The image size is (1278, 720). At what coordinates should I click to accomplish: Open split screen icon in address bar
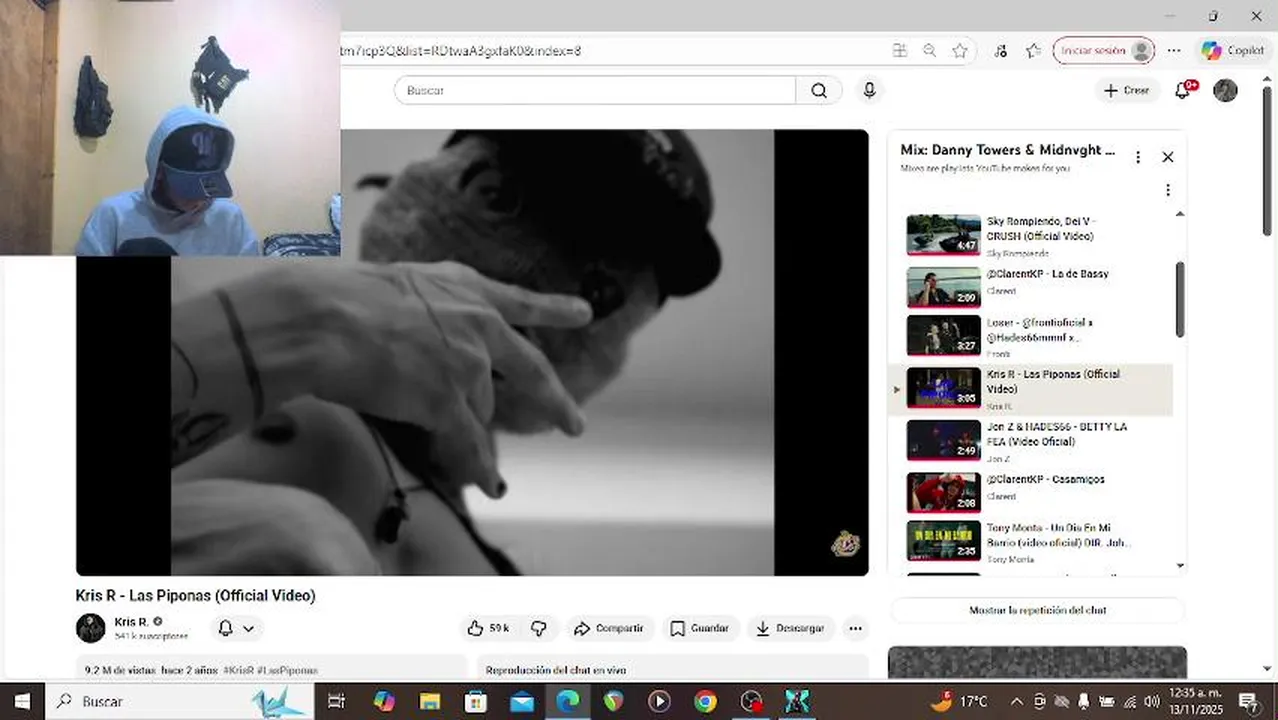900,51
